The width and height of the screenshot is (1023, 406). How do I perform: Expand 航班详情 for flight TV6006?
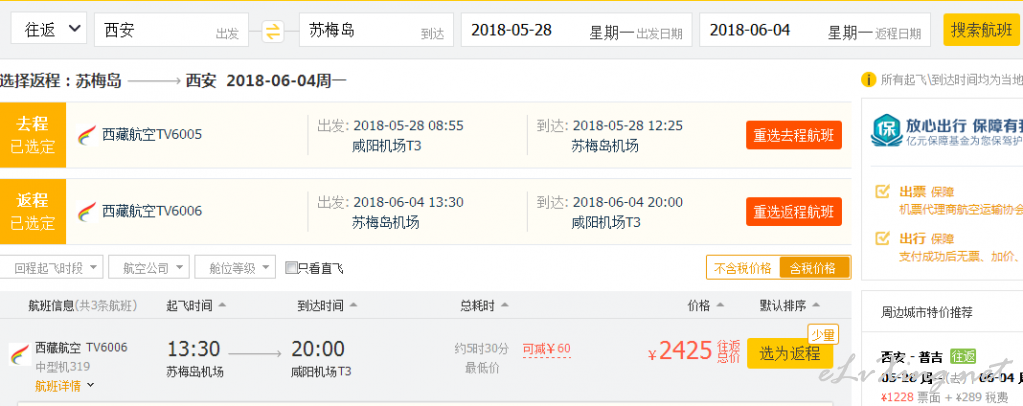[x=65, y=386]
